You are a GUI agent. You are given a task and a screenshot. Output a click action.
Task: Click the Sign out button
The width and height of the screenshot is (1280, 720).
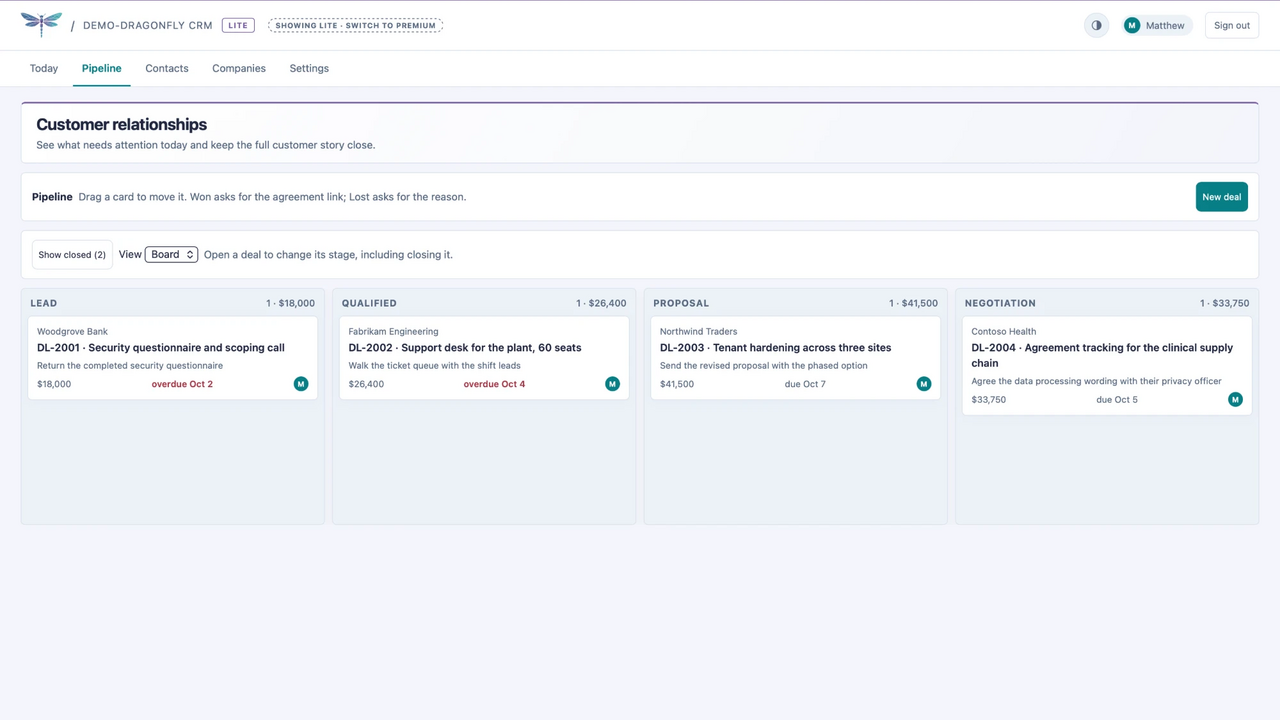pos(1232,25)
